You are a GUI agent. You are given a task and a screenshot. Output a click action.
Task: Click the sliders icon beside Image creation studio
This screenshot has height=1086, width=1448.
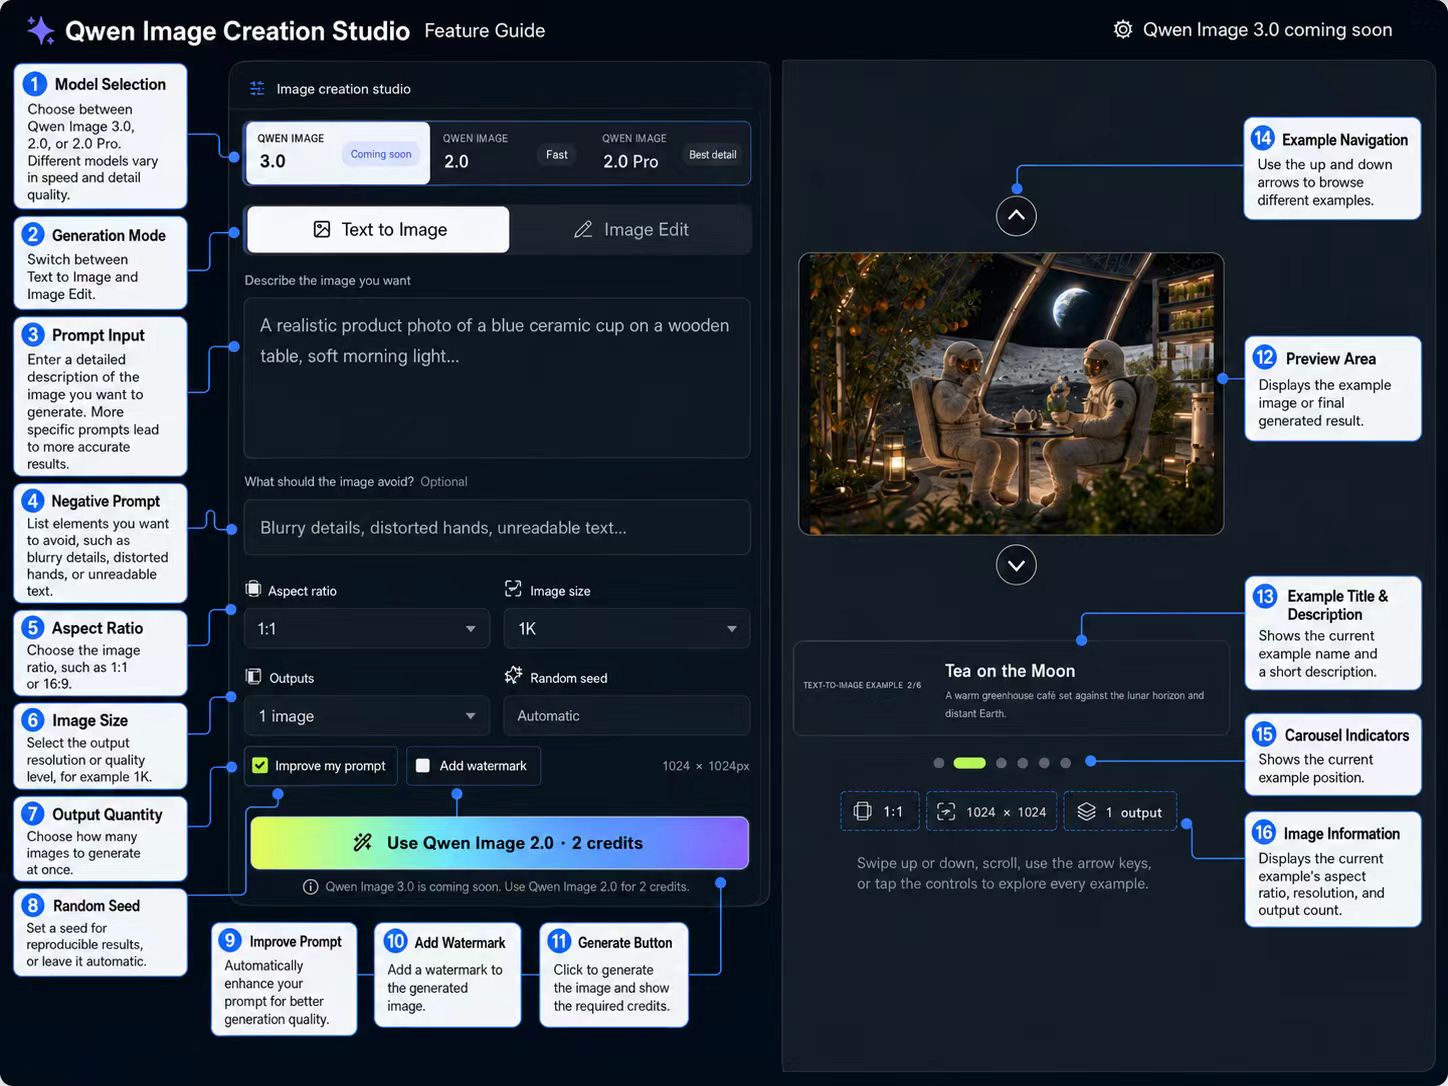[257, 88]
